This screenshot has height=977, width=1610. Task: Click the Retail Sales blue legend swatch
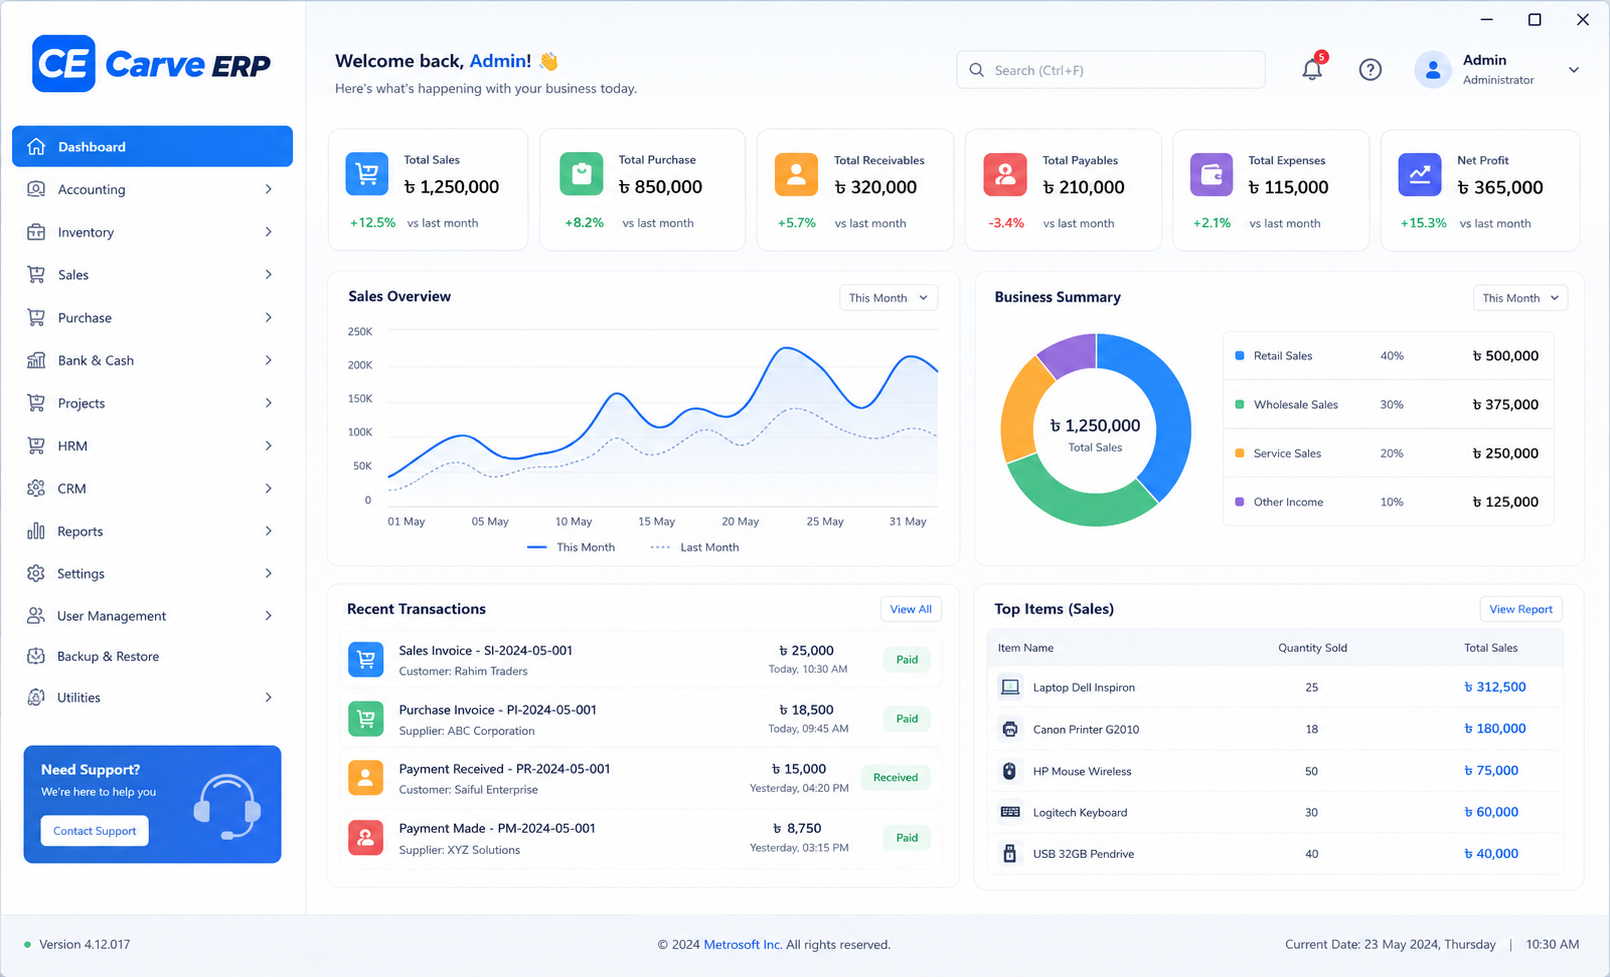coord(1240,355)
